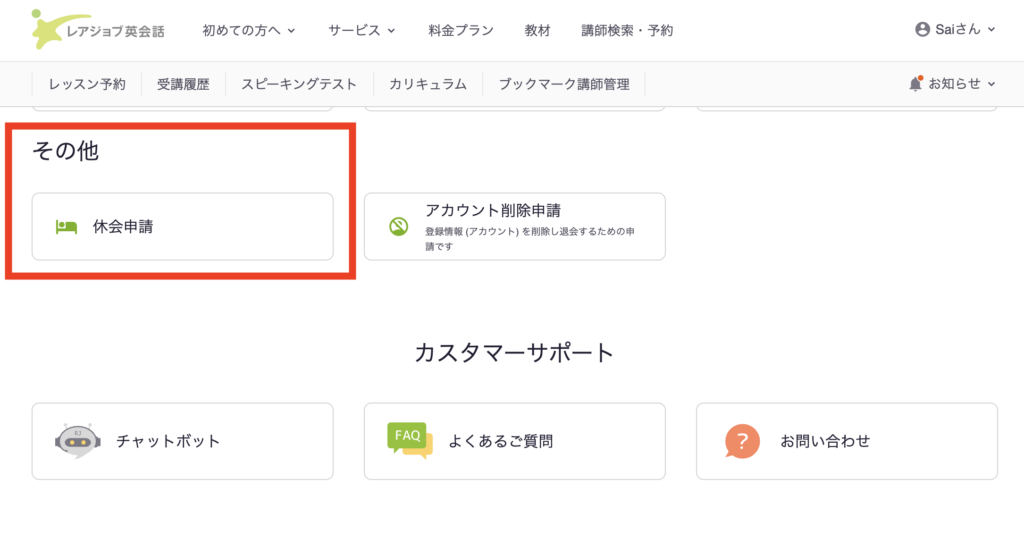
Task: Open the Saiさん account dropdown
Action: [x=956, y=30]
